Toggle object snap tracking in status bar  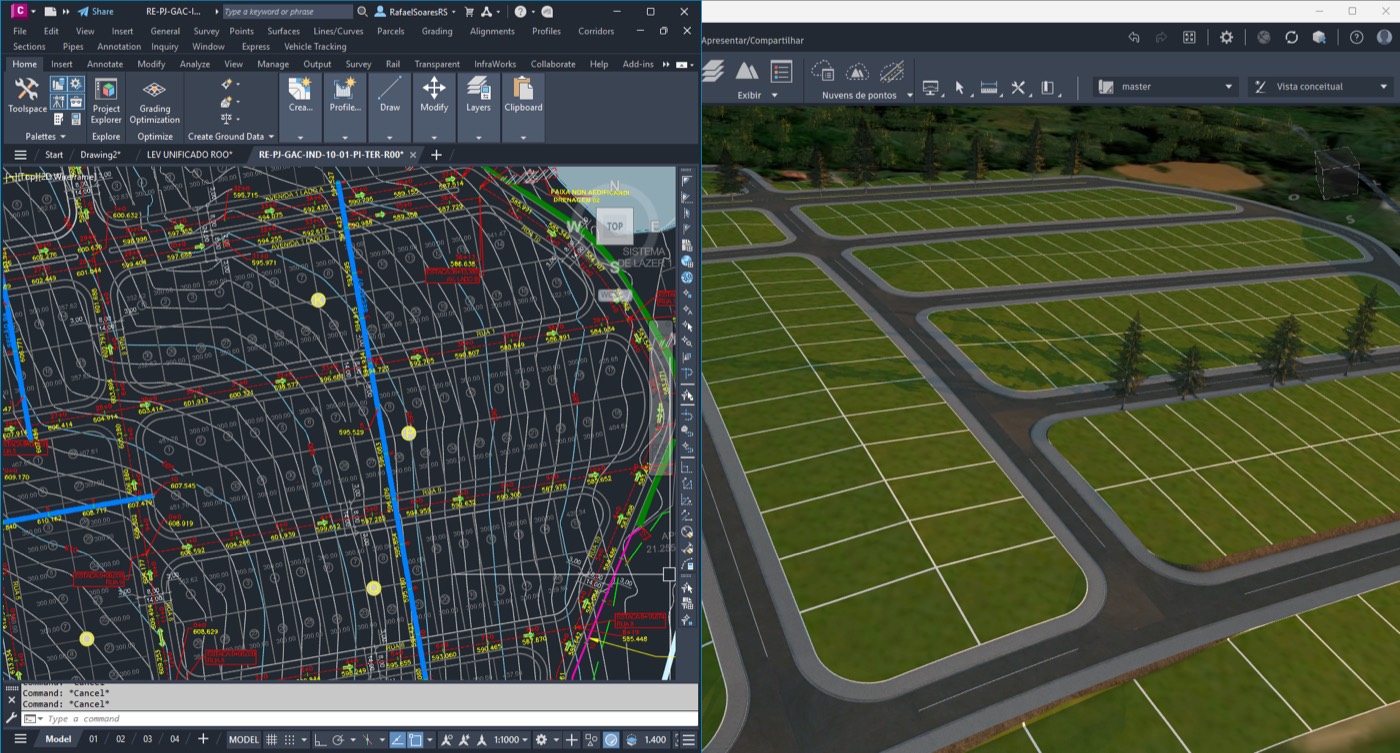[397, 740]
